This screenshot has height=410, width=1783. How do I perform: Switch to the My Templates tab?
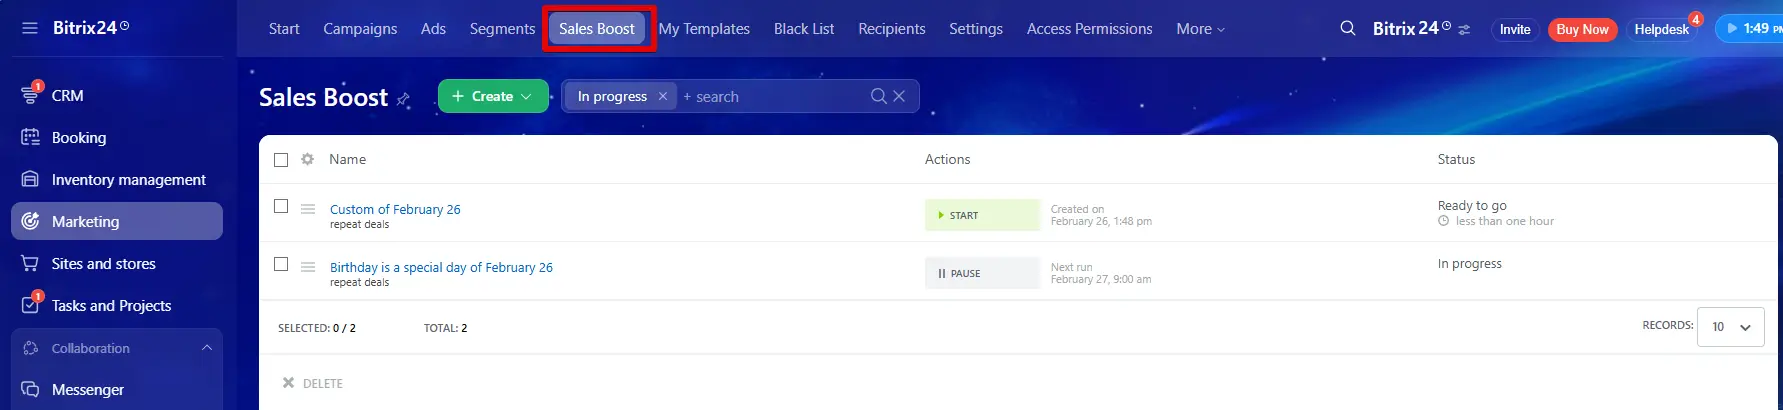point(704,29)
